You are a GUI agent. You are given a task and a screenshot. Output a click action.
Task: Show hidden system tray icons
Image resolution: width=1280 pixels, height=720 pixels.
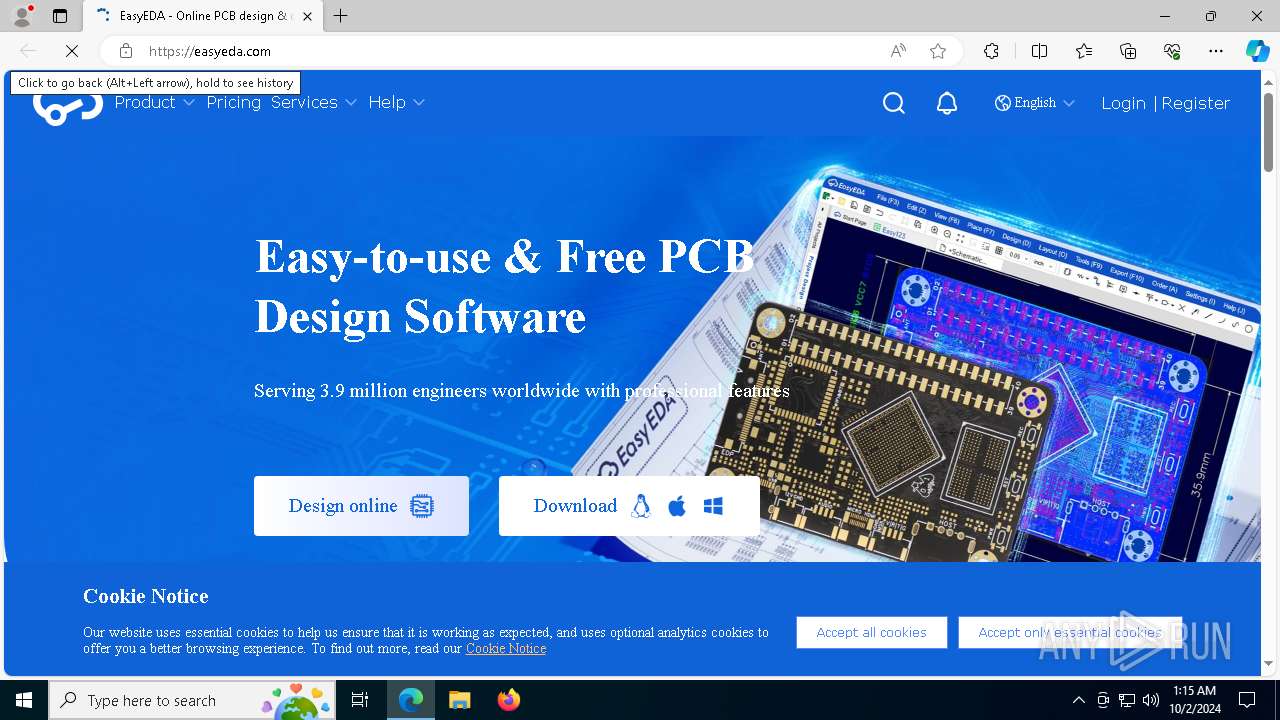pyautogui.click(x=1078, y=700)
